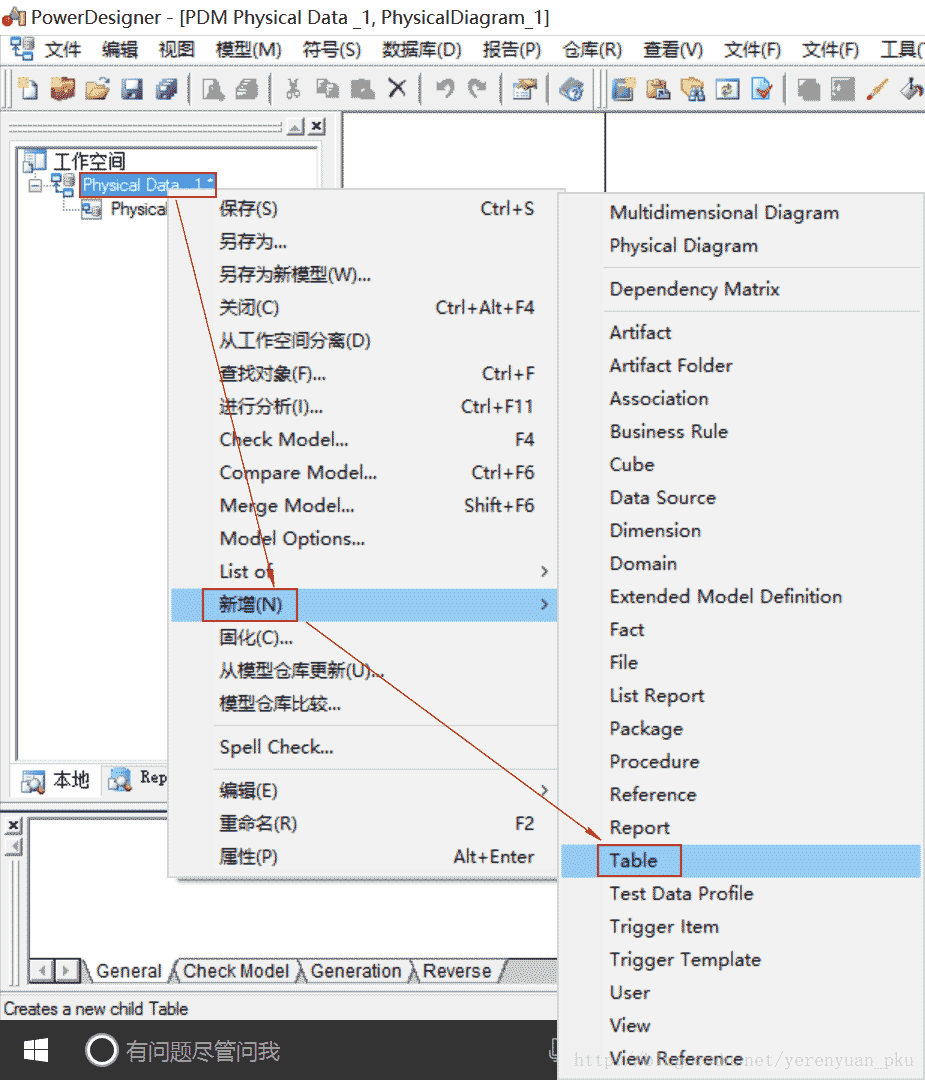Viewport: 925px width, 1080px height.
Task: Click the Delete X toolbar icon
Action: 397,88
